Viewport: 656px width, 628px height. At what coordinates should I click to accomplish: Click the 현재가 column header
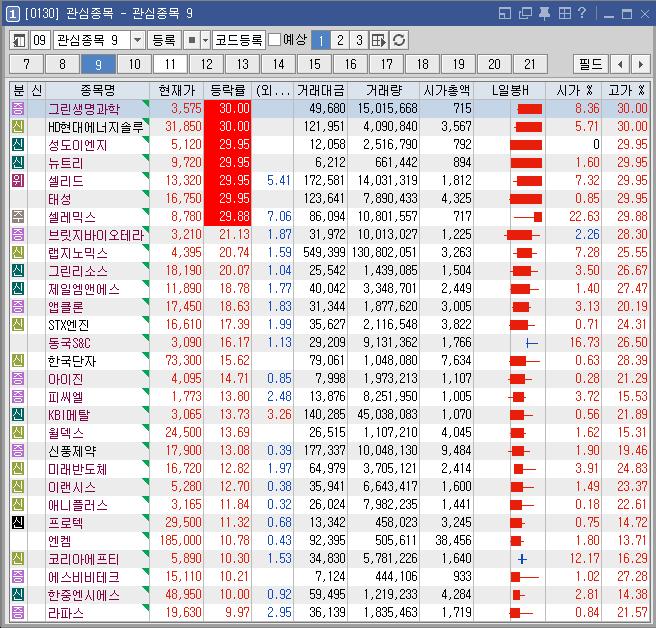click(x=177, y=90)
